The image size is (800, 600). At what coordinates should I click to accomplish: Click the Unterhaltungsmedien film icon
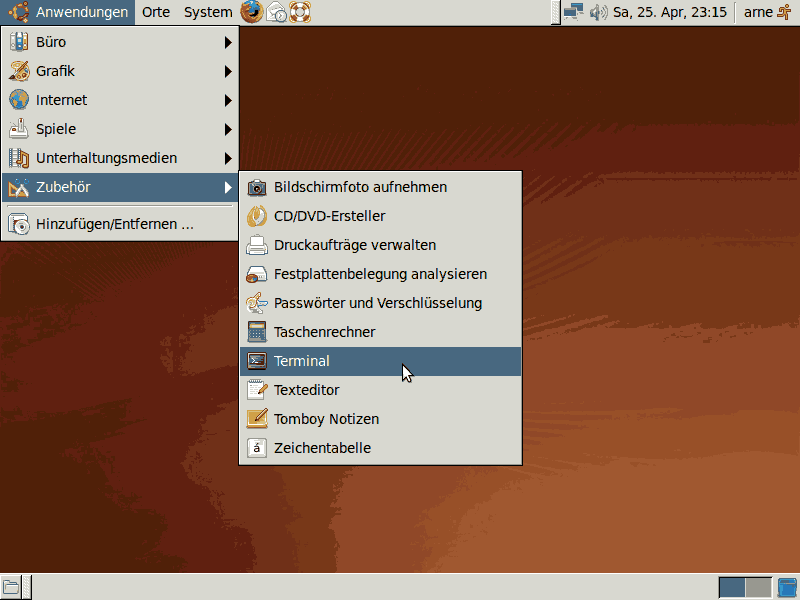click(x=19, y=158)
